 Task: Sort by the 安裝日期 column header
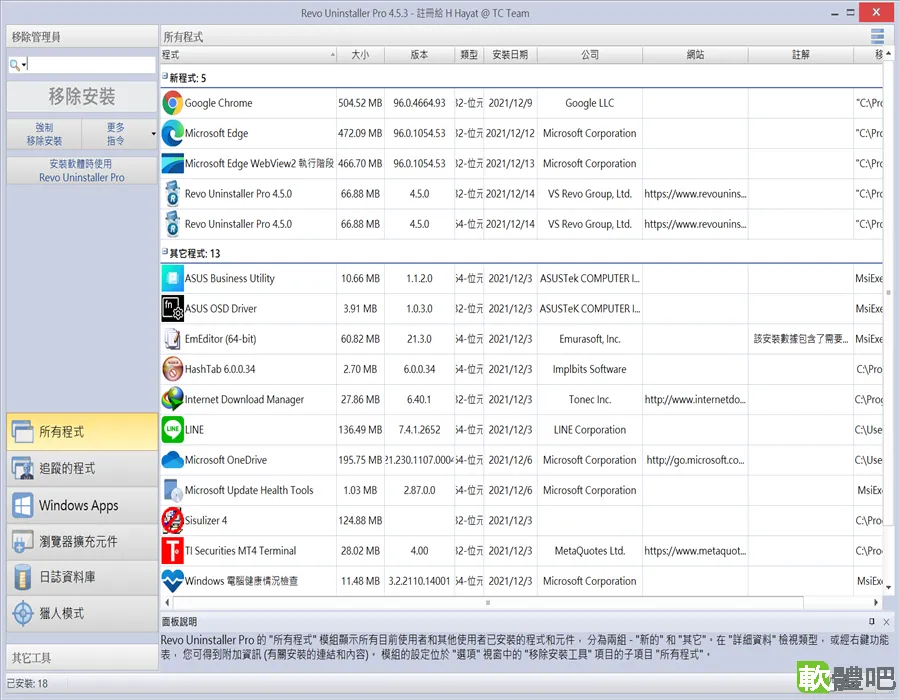[510, 55]
